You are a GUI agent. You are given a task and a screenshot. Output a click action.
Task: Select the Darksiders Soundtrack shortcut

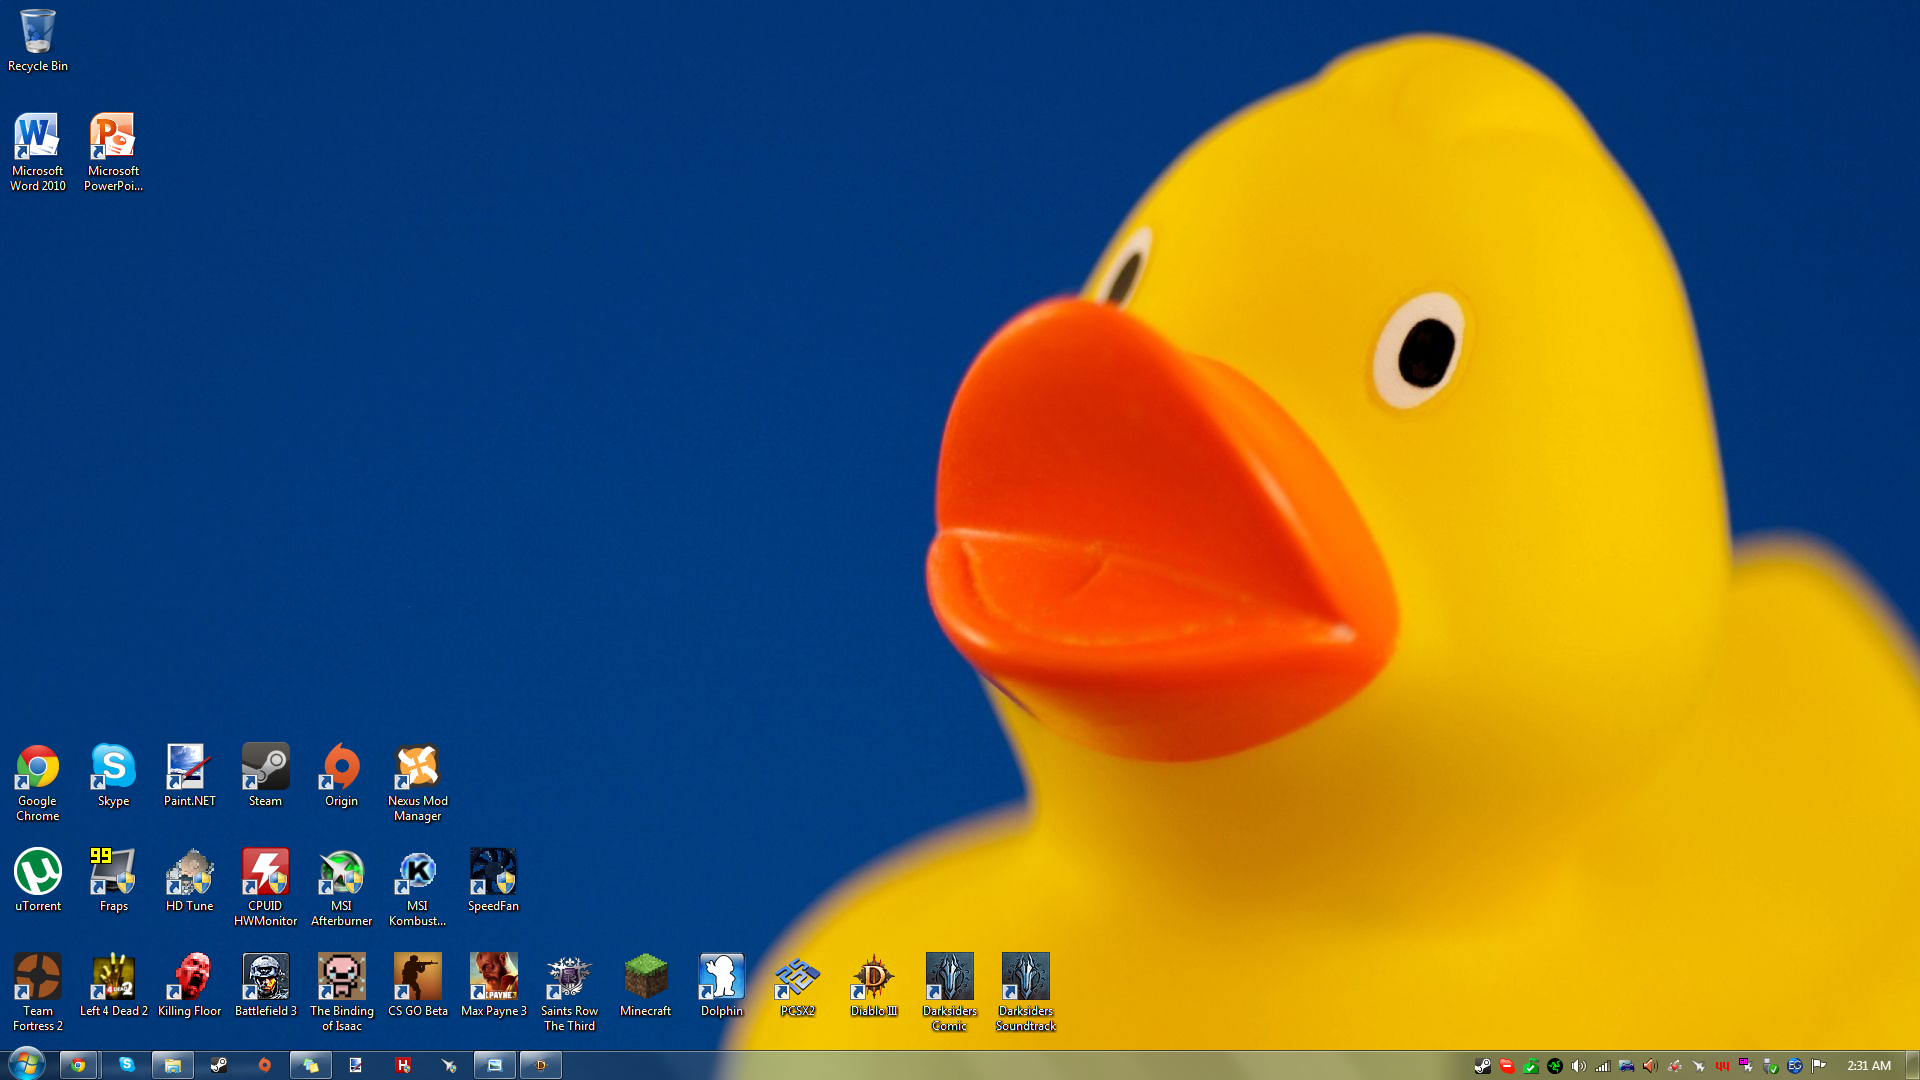(x=1025, y=978)
